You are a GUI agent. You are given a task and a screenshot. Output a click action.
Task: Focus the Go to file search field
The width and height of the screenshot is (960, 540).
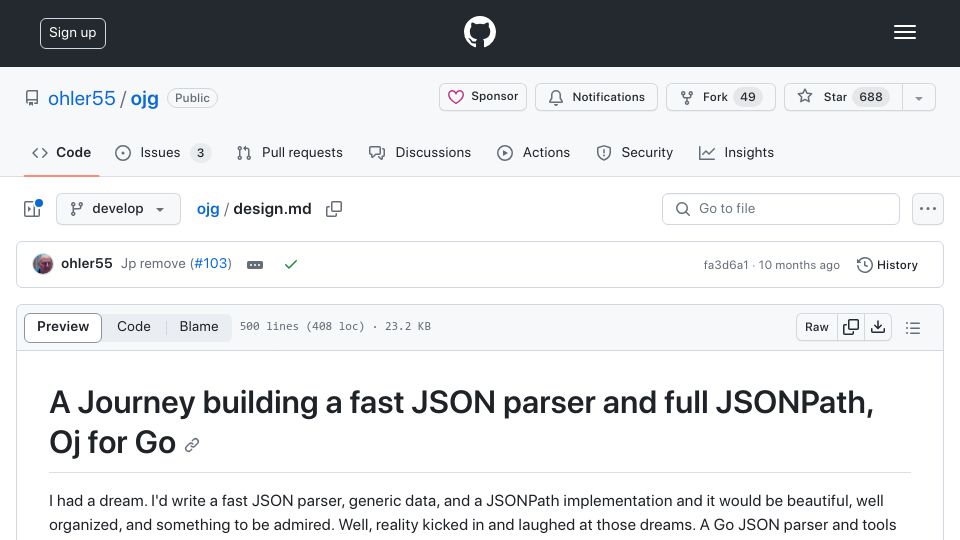781,209
